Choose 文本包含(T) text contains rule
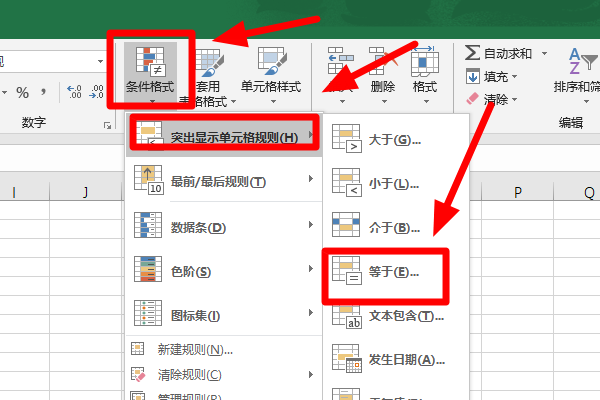Viewport: 600px width, 400px height. point(396,316)
